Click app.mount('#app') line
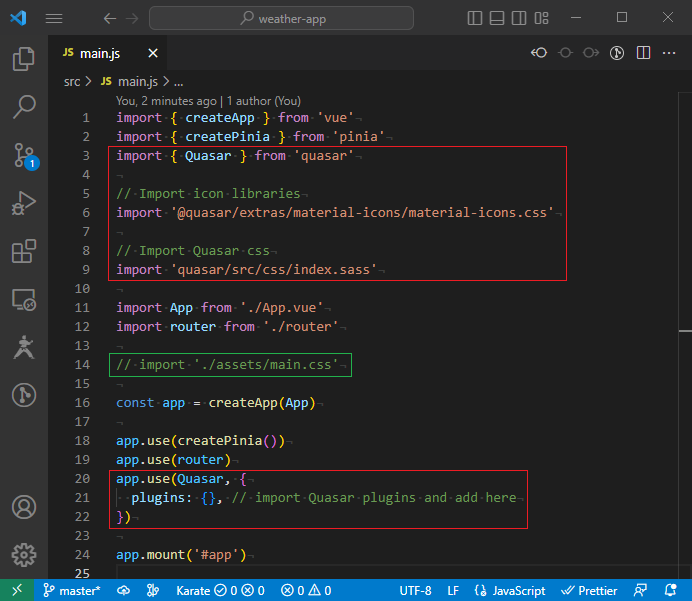Screen dimensions: 692x601 pyautogui.click(x=181, y=555)
